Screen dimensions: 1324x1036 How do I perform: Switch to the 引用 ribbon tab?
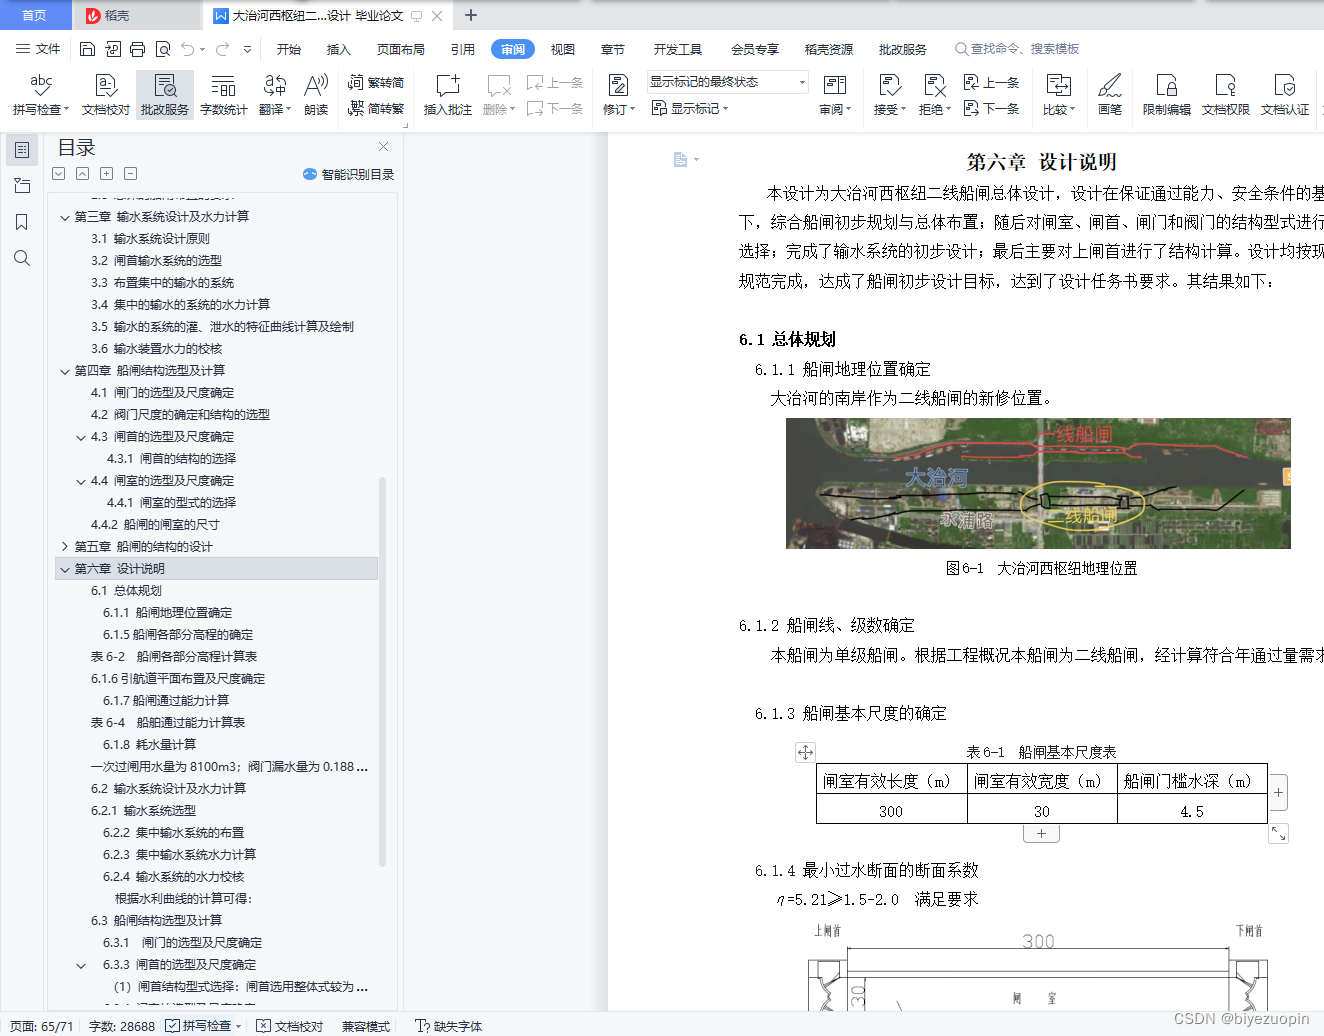462,49
